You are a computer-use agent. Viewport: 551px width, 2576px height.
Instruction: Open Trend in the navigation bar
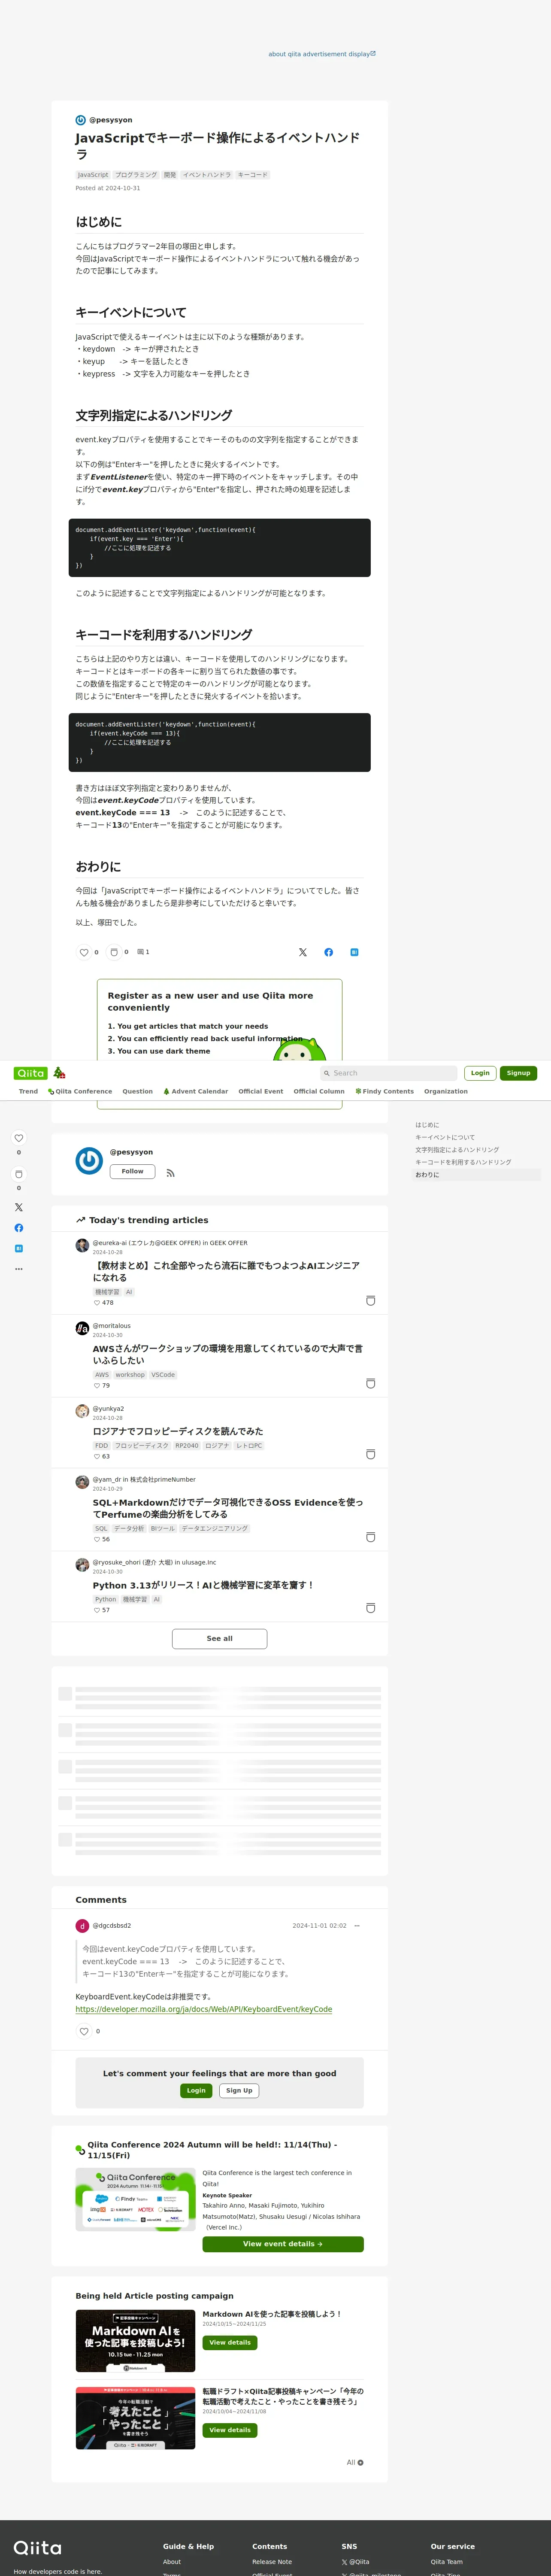pyautogui.click(x=28, y=1091)
